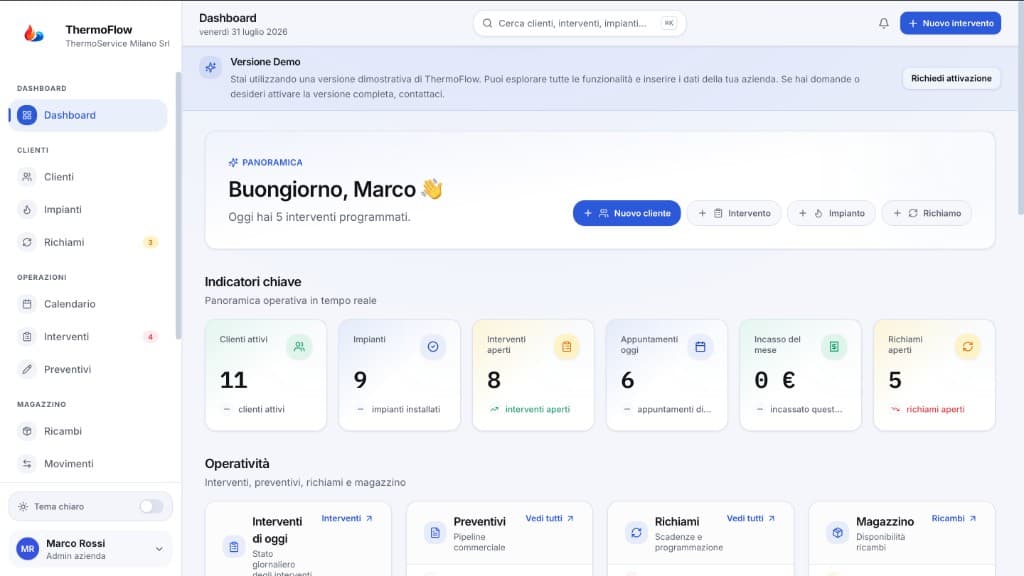The width and height of the screenshot is (1024, 576).
Task: Open the Interventi link in Interventi di oggi
Action: click(347, 519)
